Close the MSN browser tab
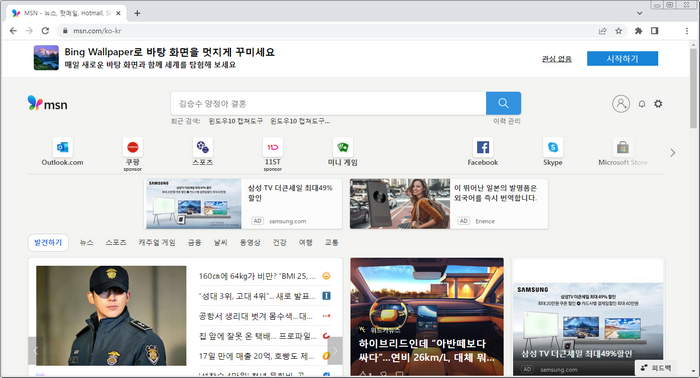The width and height of the screenshot is (700, 378). pyautogui.click(x=118, y=13)
